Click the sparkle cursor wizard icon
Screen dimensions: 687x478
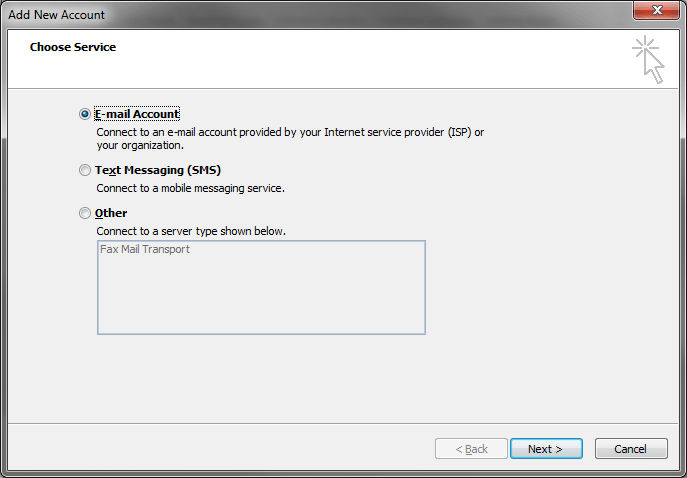648,59
